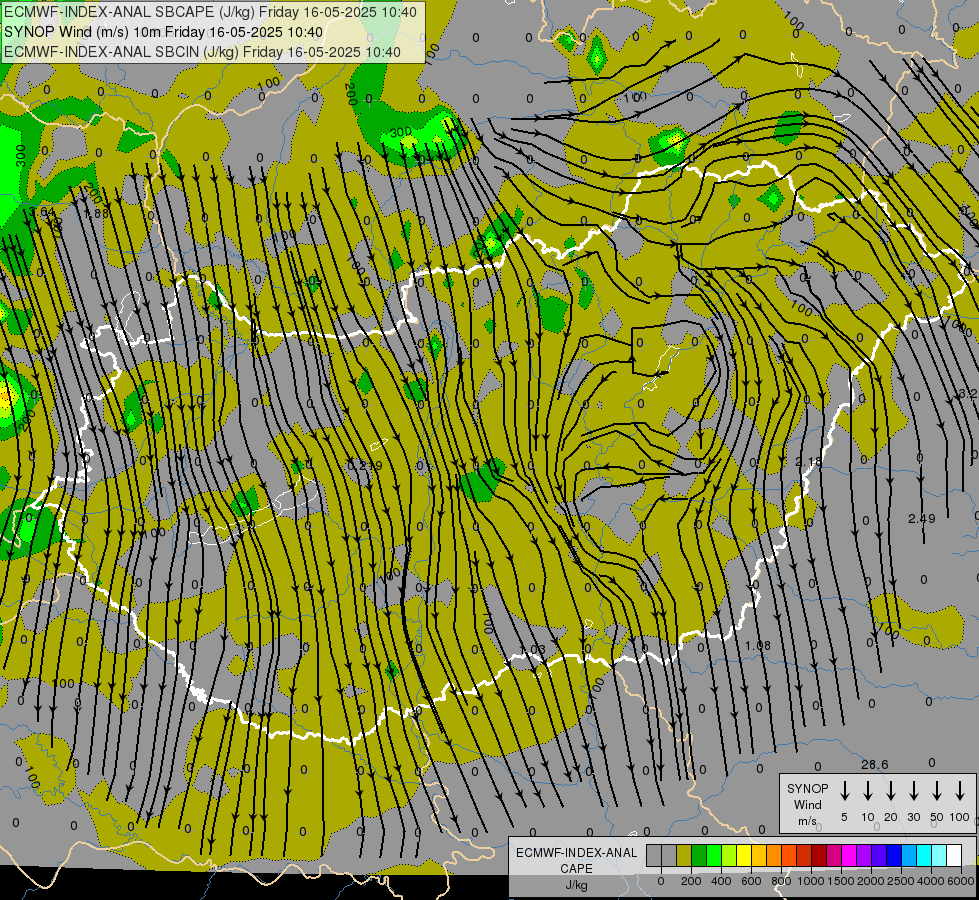Click the '1500' tick on the color scale

[x=841, y=881]
